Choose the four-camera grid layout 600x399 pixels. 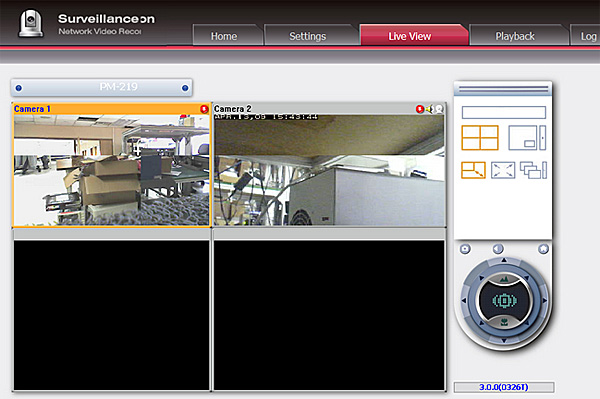pyautogui.click(x=480, y=138)
